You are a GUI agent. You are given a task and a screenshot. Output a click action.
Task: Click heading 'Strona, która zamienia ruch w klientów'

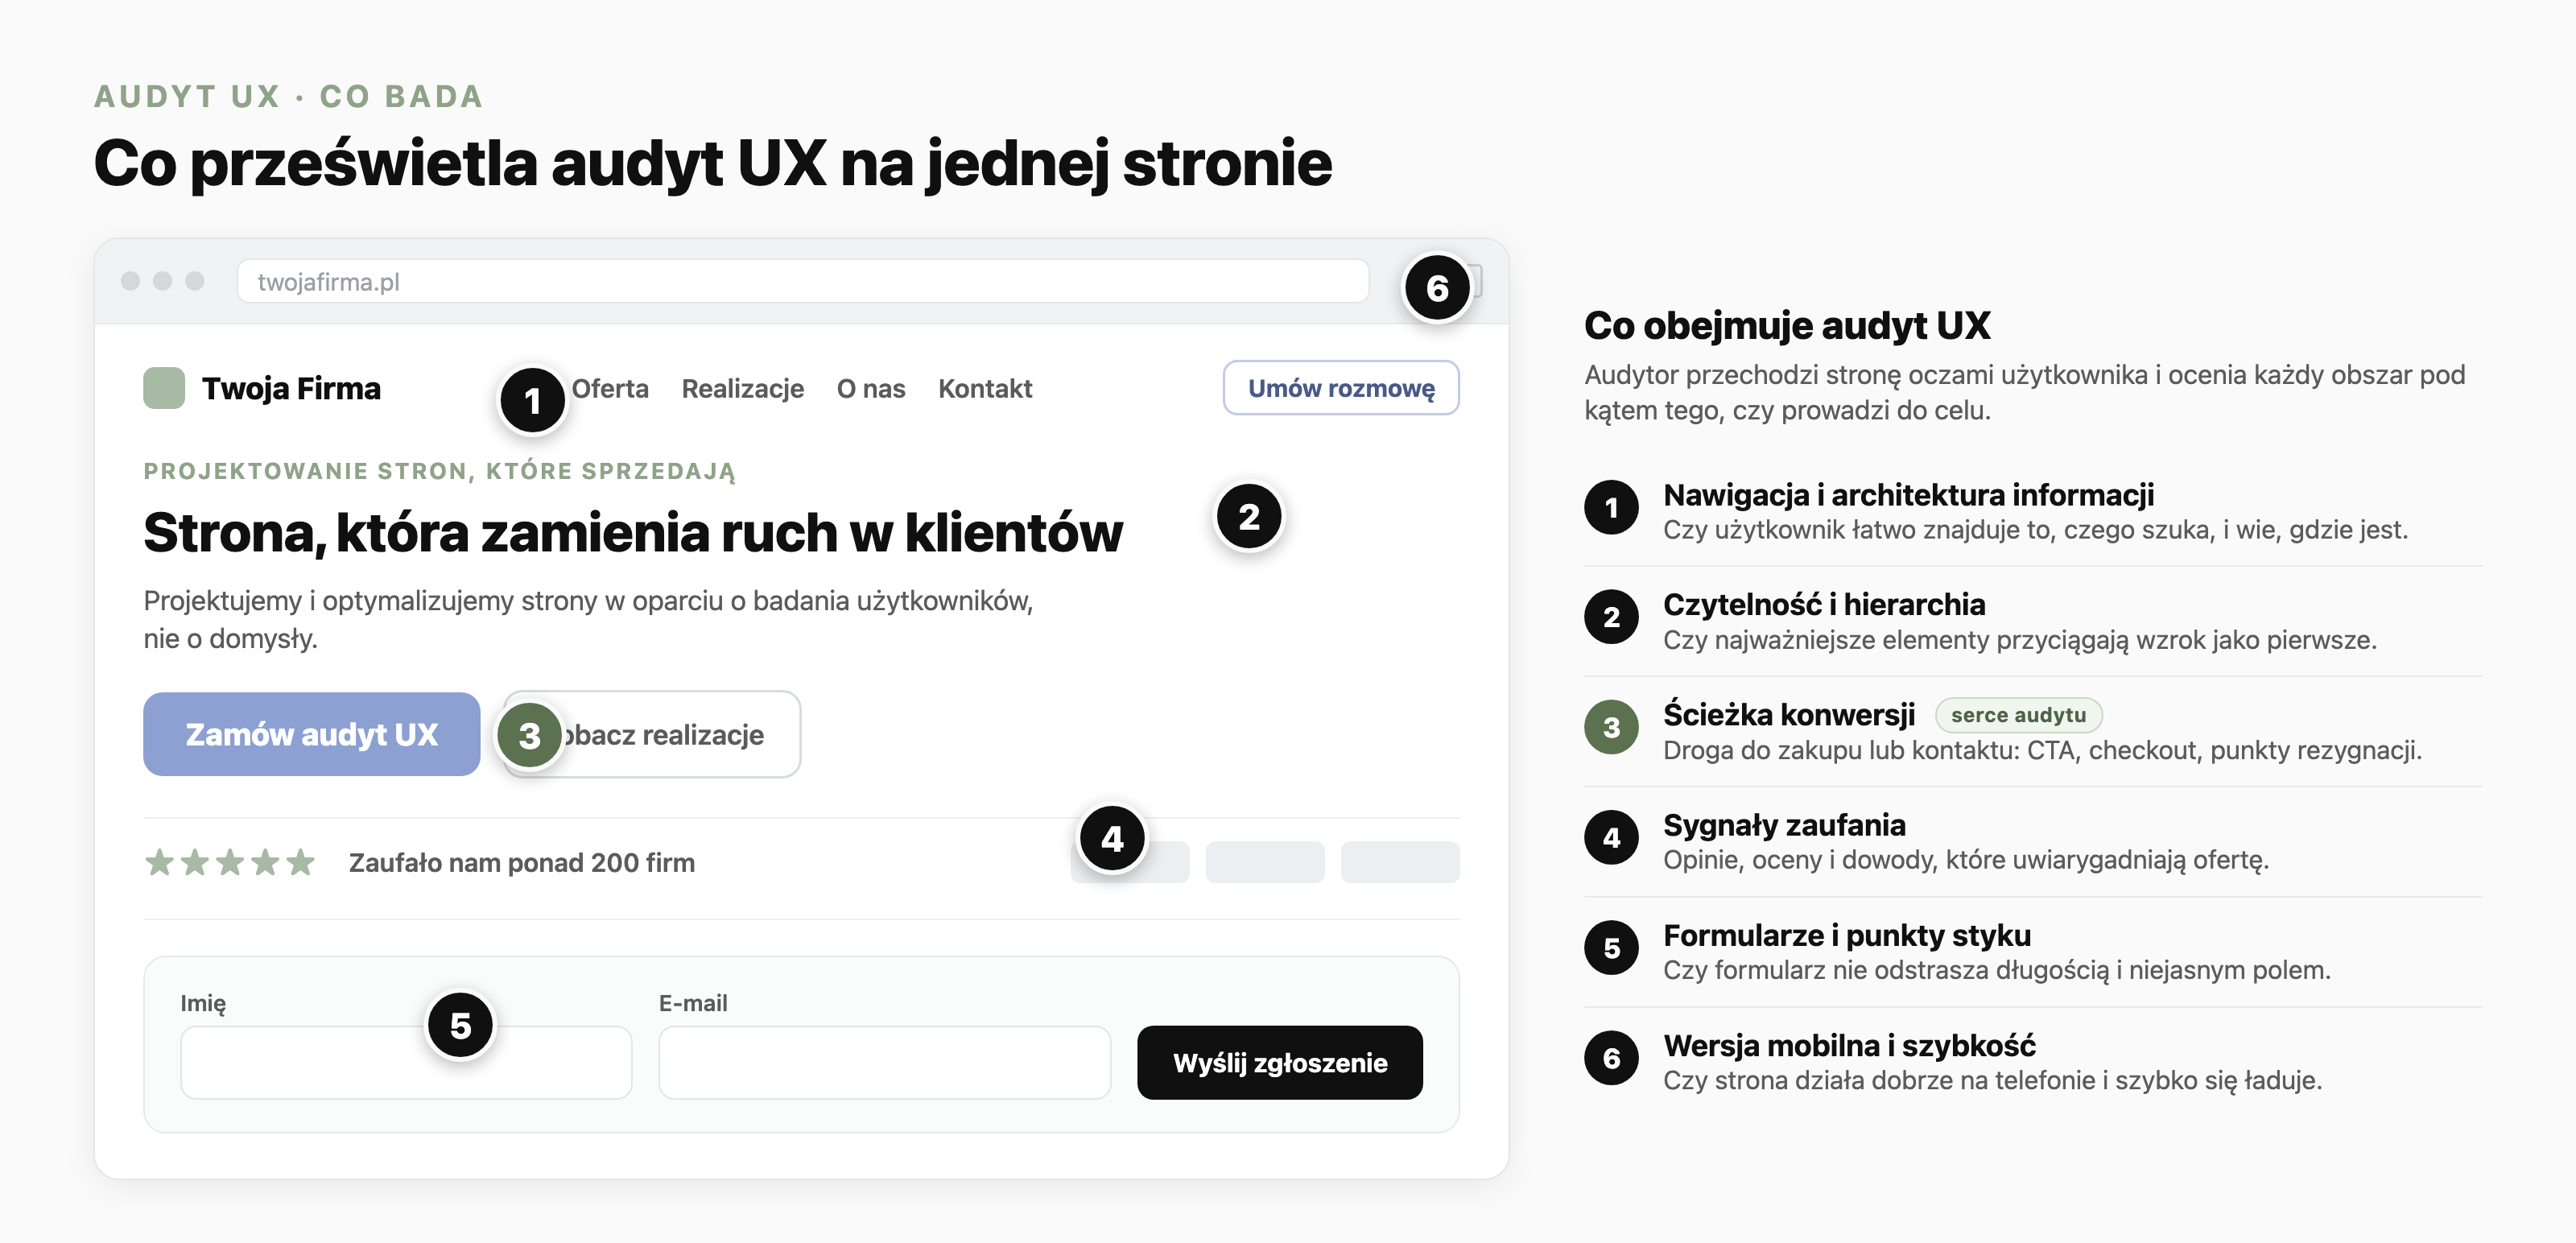point(633,532)
